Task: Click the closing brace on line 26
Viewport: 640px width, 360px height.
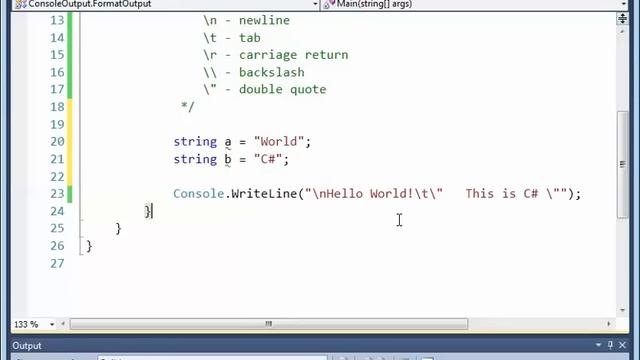Action: (89, 246)
